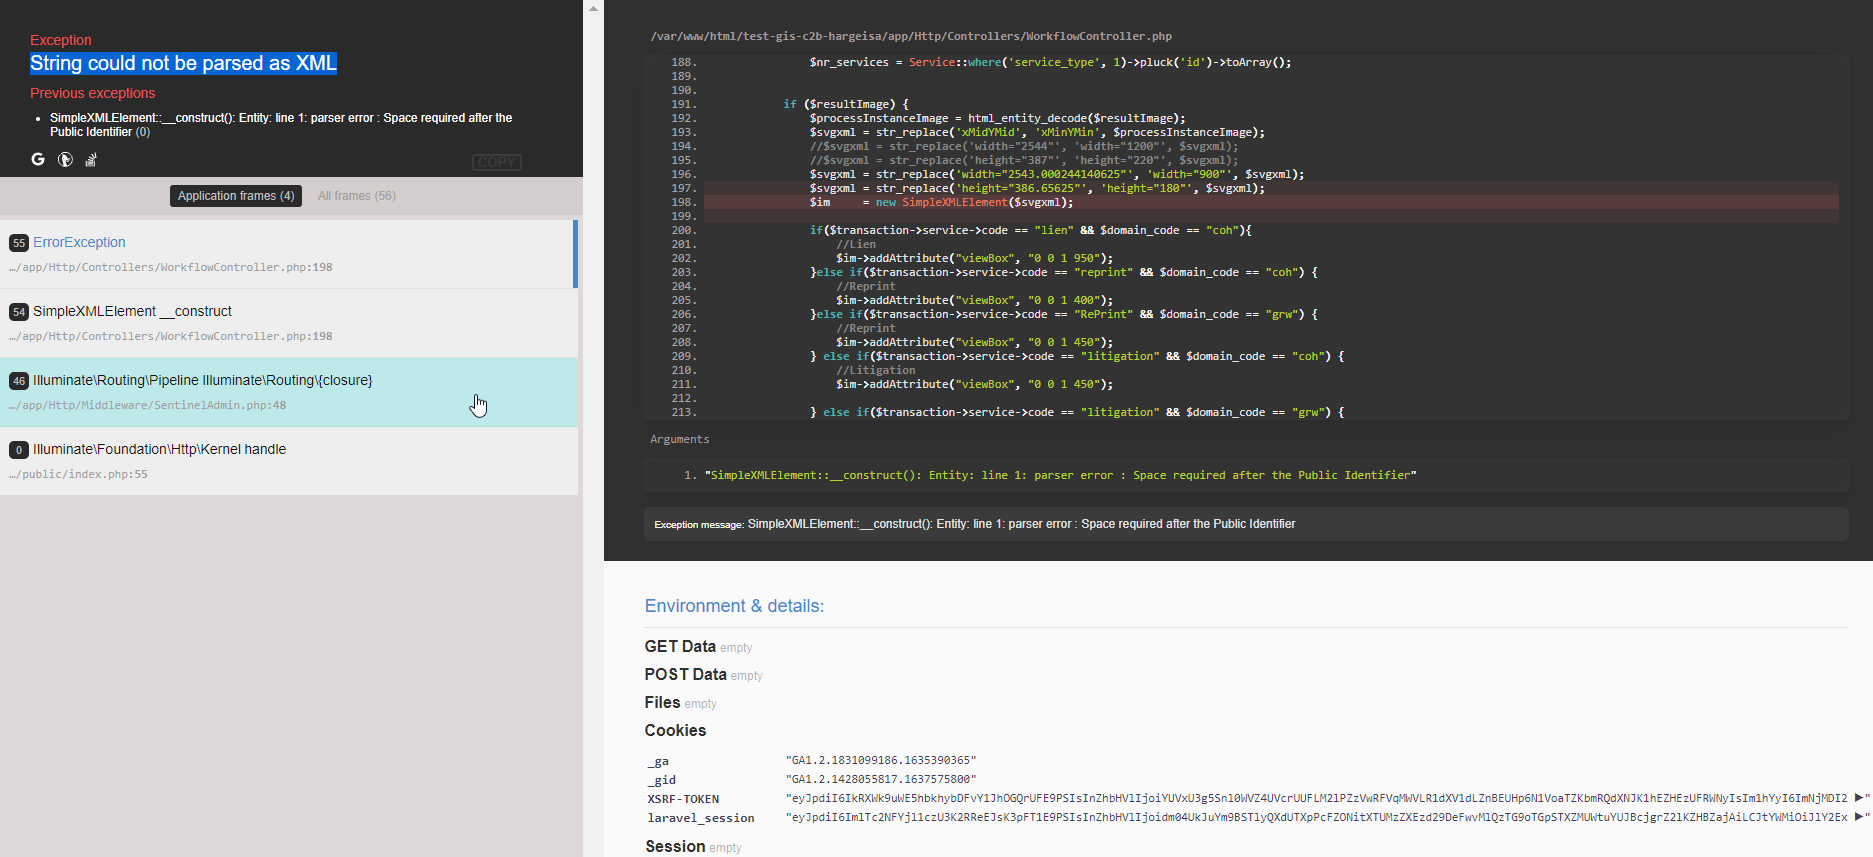Click the highlighted exception title text
The width and height of the screenshot is (1873, 857).
coord(183,63)
